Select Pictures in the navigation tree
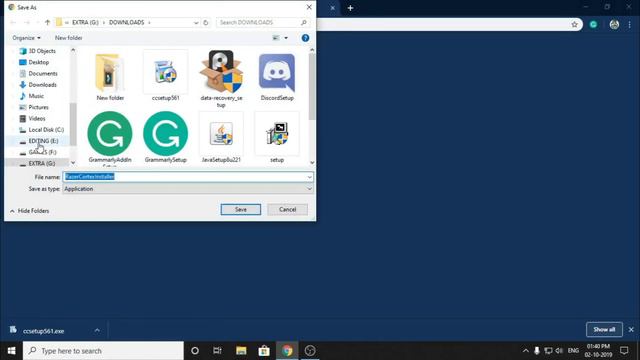Image resolution: width=640 pixels, height=360 pixels. coord(34,107)
